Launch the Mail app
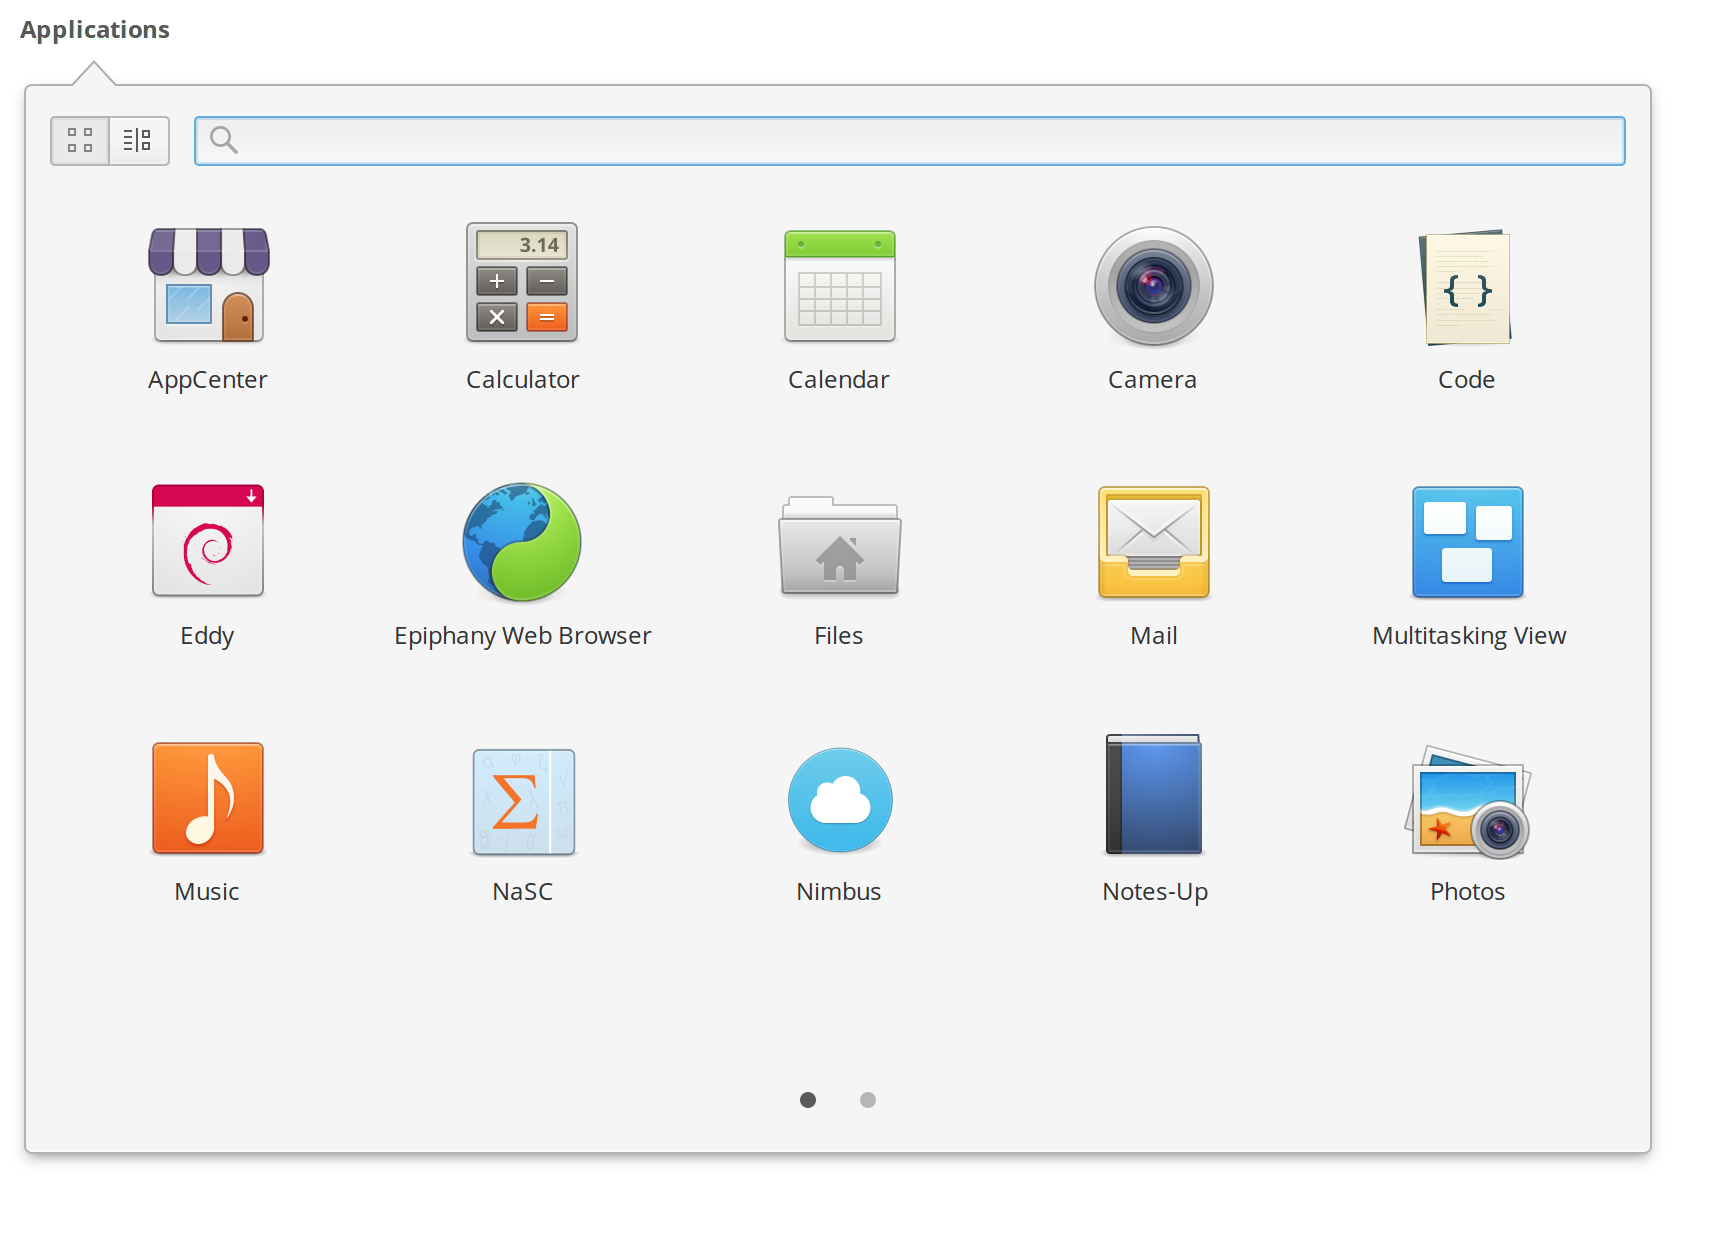This screenshot has height=1250, width=1728. click(1153, 543)
